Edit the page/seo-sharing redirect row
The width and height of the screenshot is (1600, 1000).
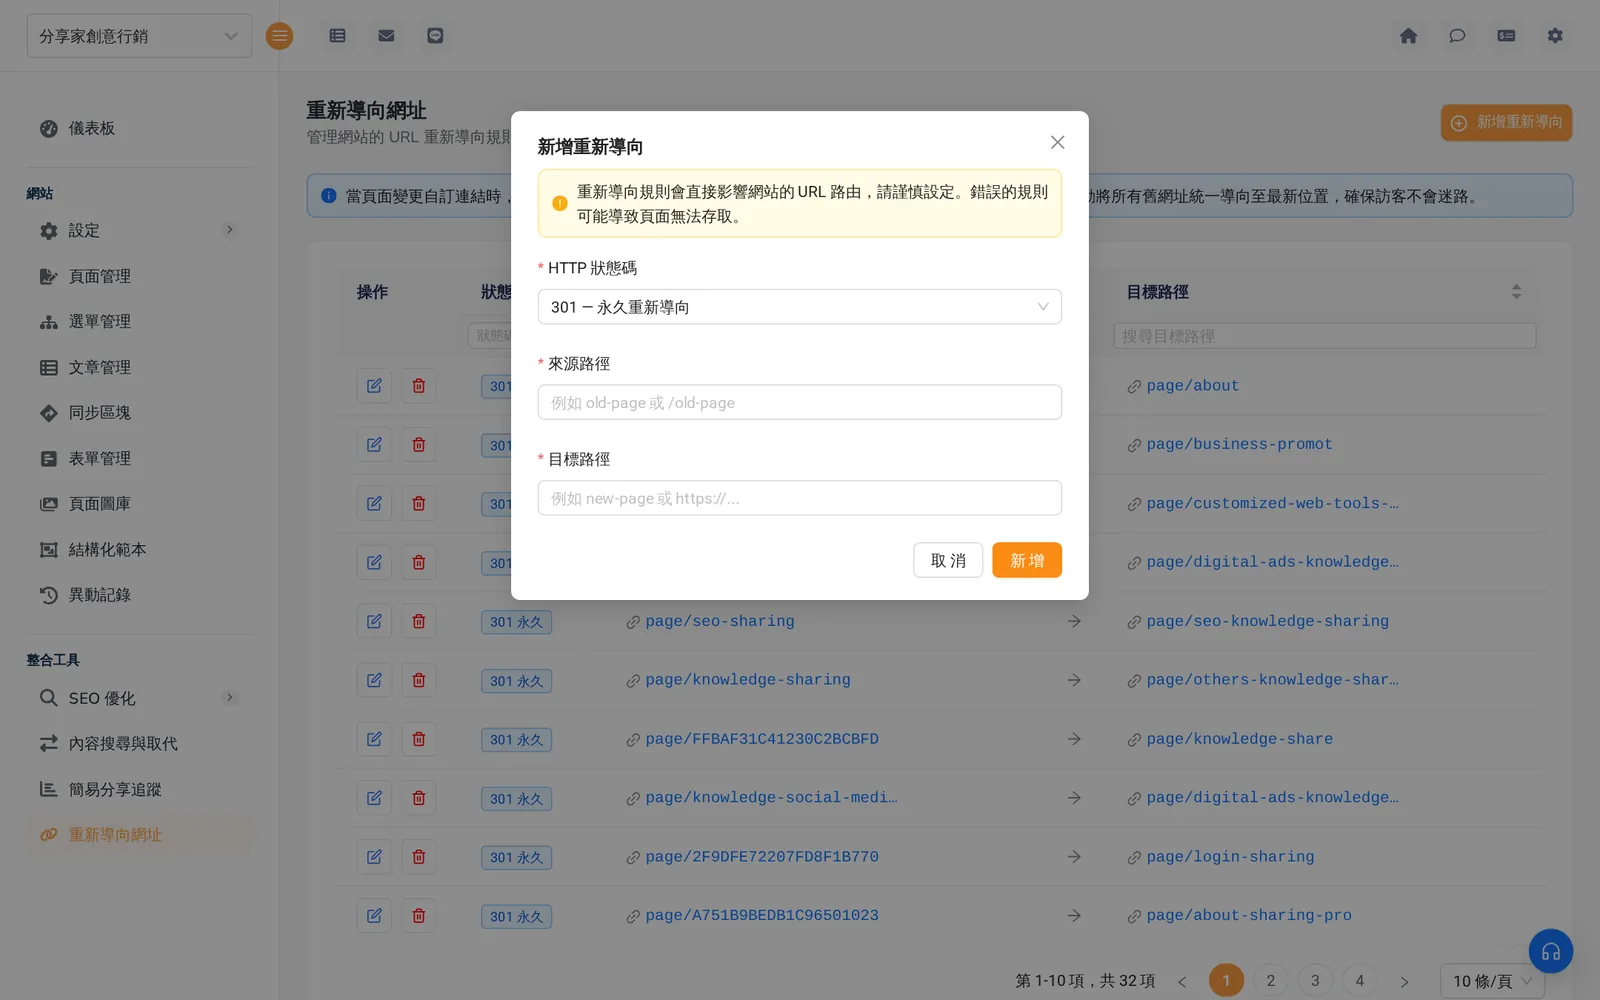374,621
